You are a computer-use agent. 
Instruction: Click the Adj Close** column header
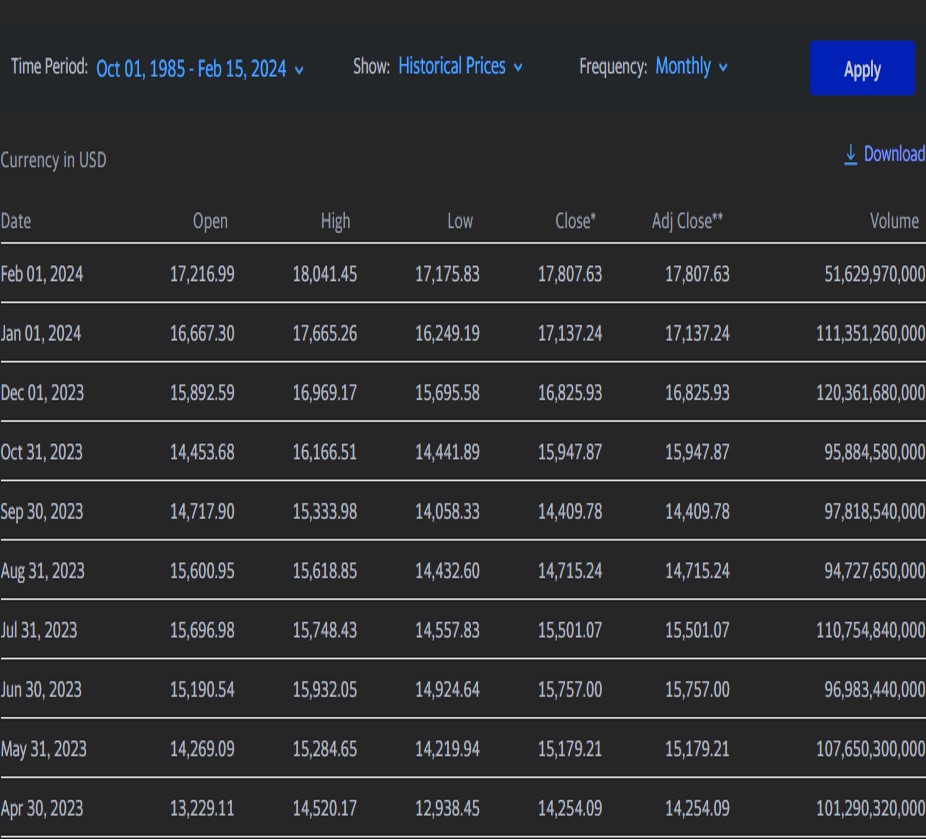687,221
